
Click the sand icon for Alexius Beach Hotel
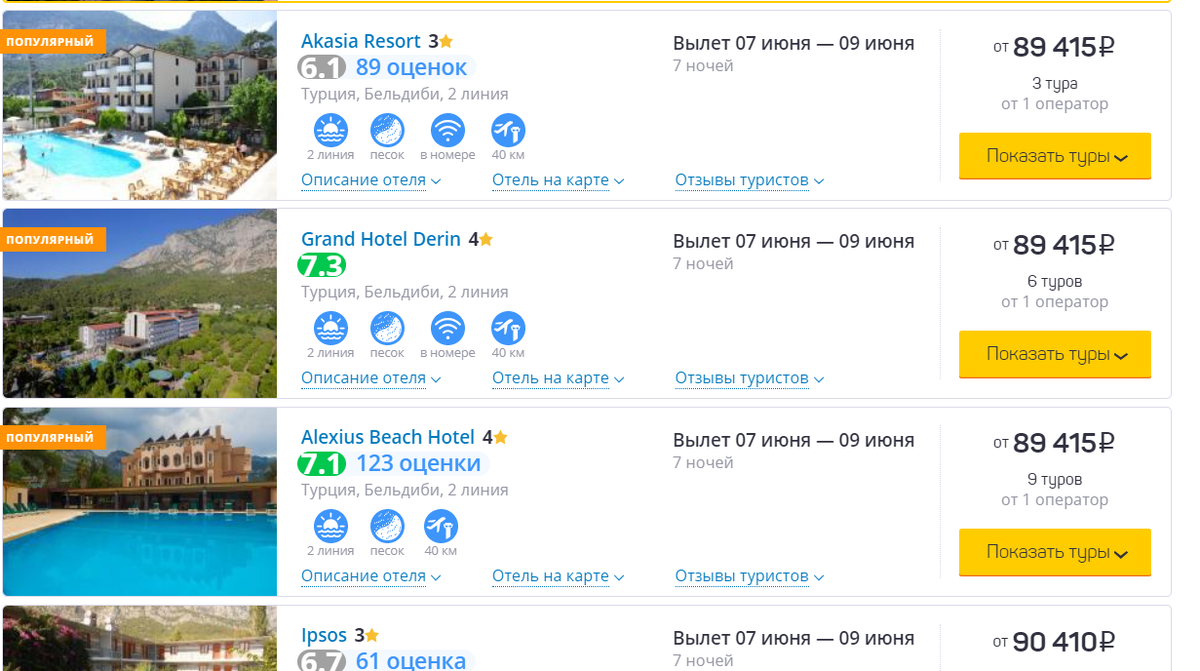click(x=388, y=527)
